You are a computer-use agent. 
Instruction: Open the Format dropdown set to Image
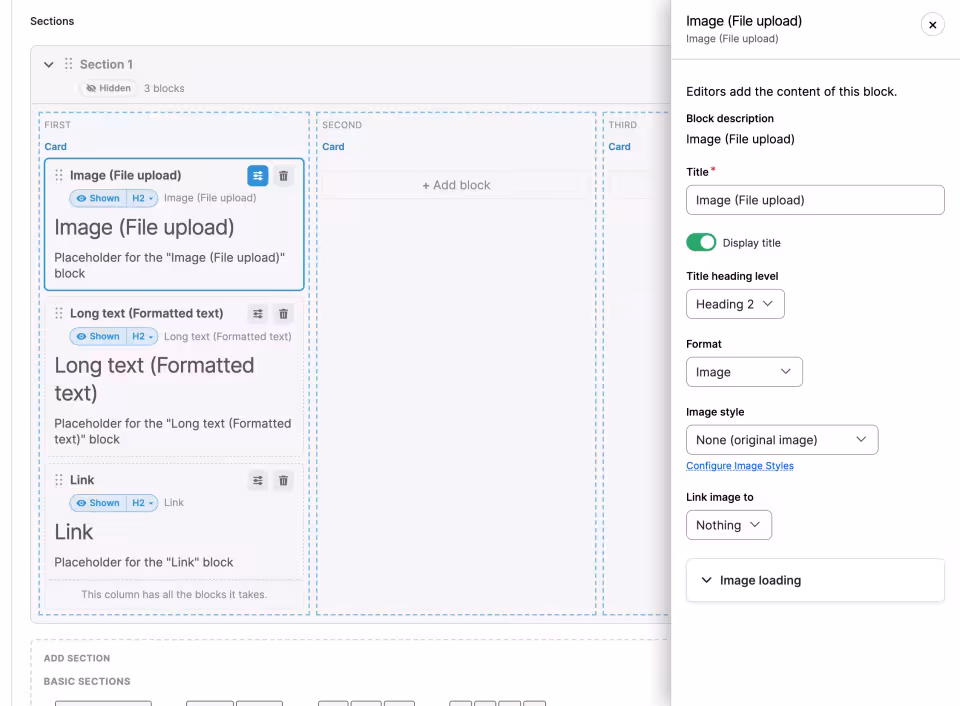pos(744,372)
